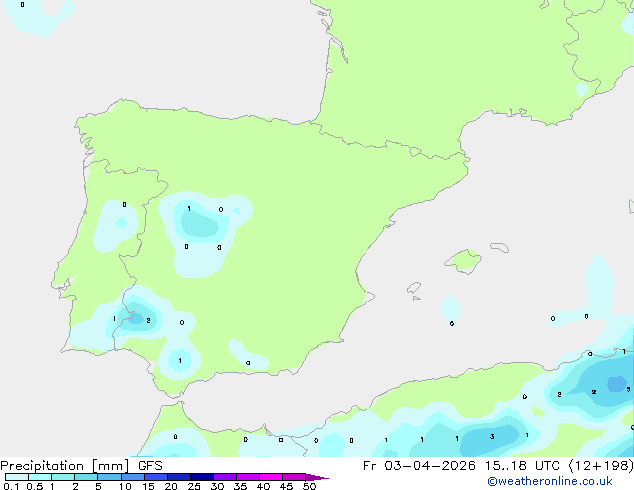Pick the 40–45 mm magenta legend swatch

click(x=271, y=477)
